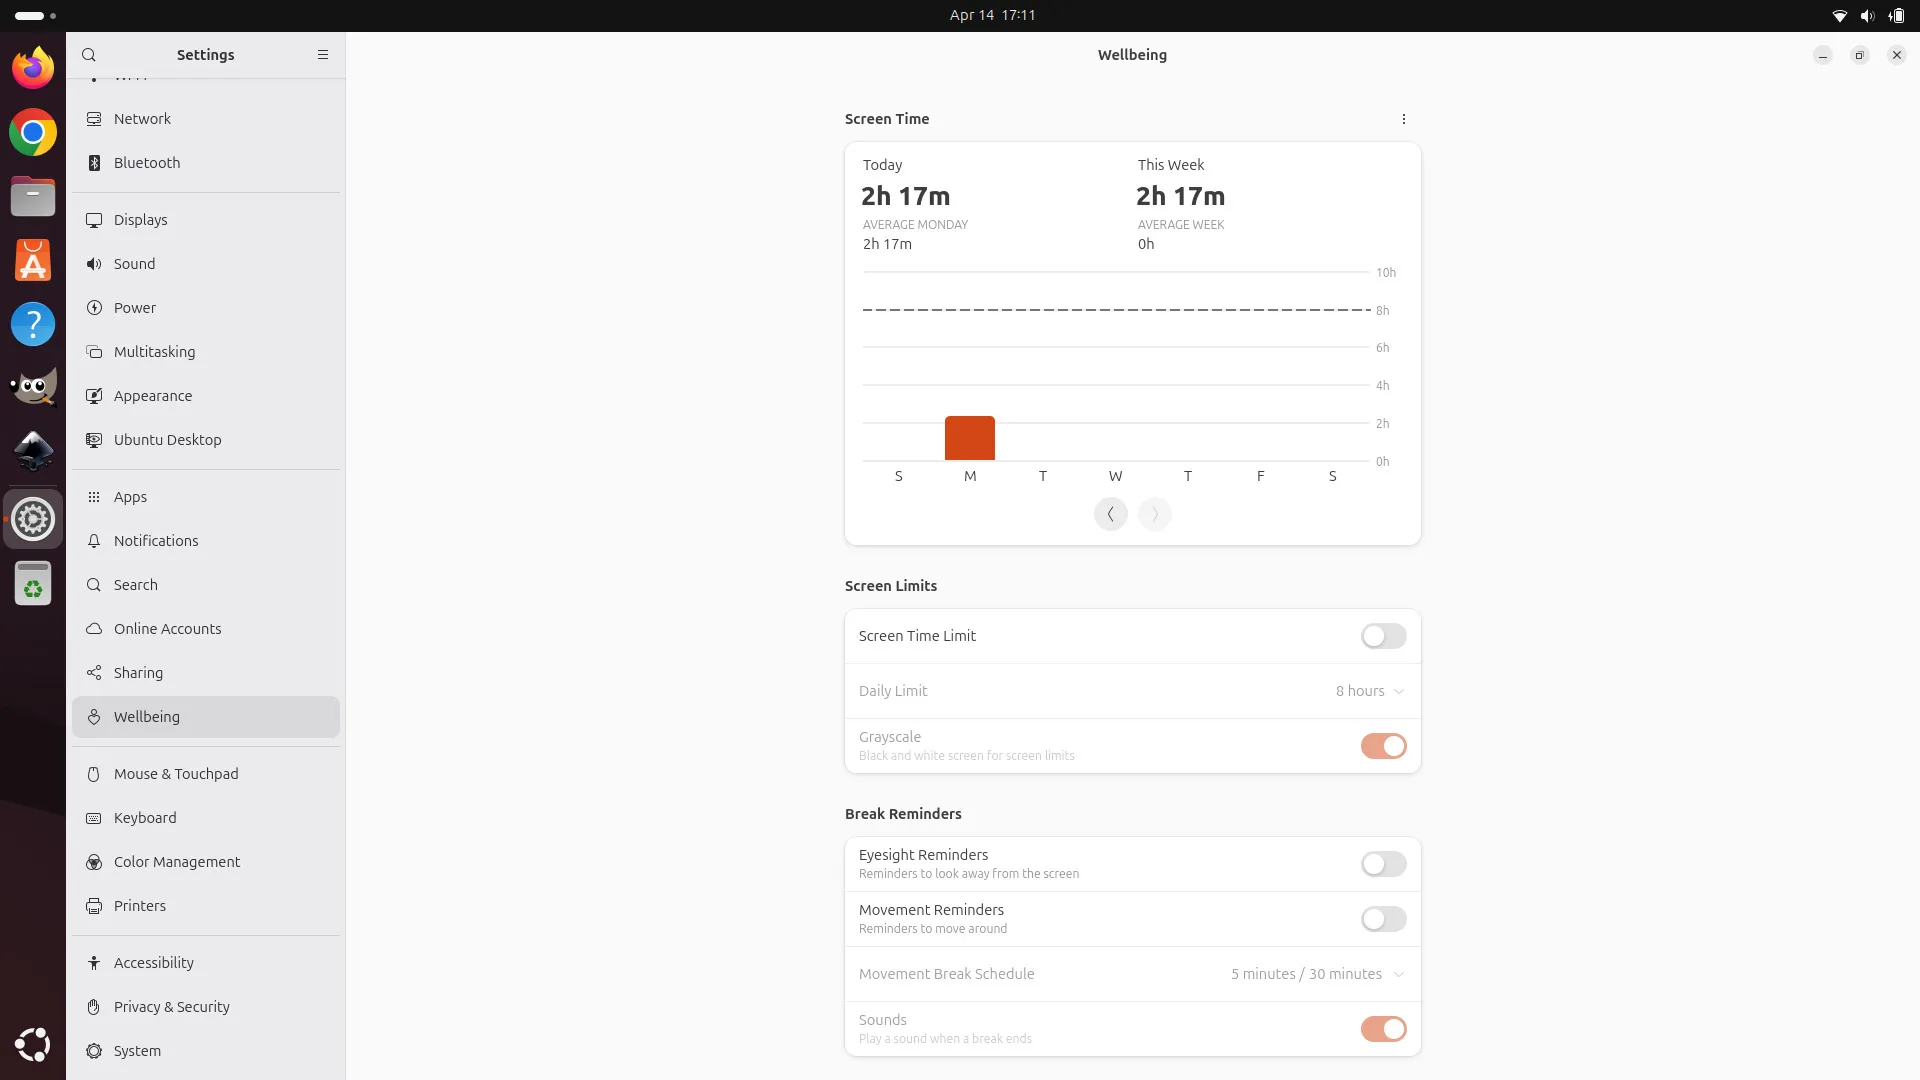Viewport: 1920px width, 1080px height.
Task: Turn on Eyesight Reminders
Action: [x=1383, y=864]
